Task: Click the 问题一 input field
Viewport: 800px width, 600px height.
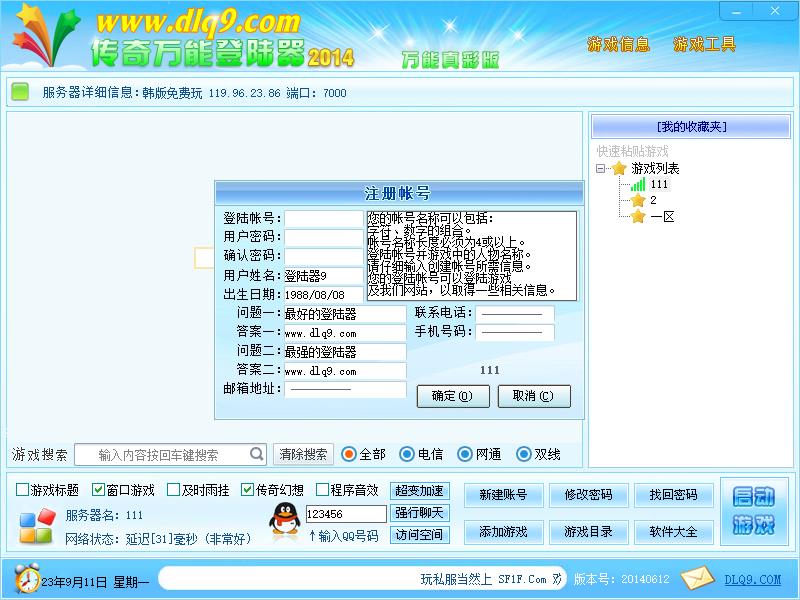Action: point(345,314)
